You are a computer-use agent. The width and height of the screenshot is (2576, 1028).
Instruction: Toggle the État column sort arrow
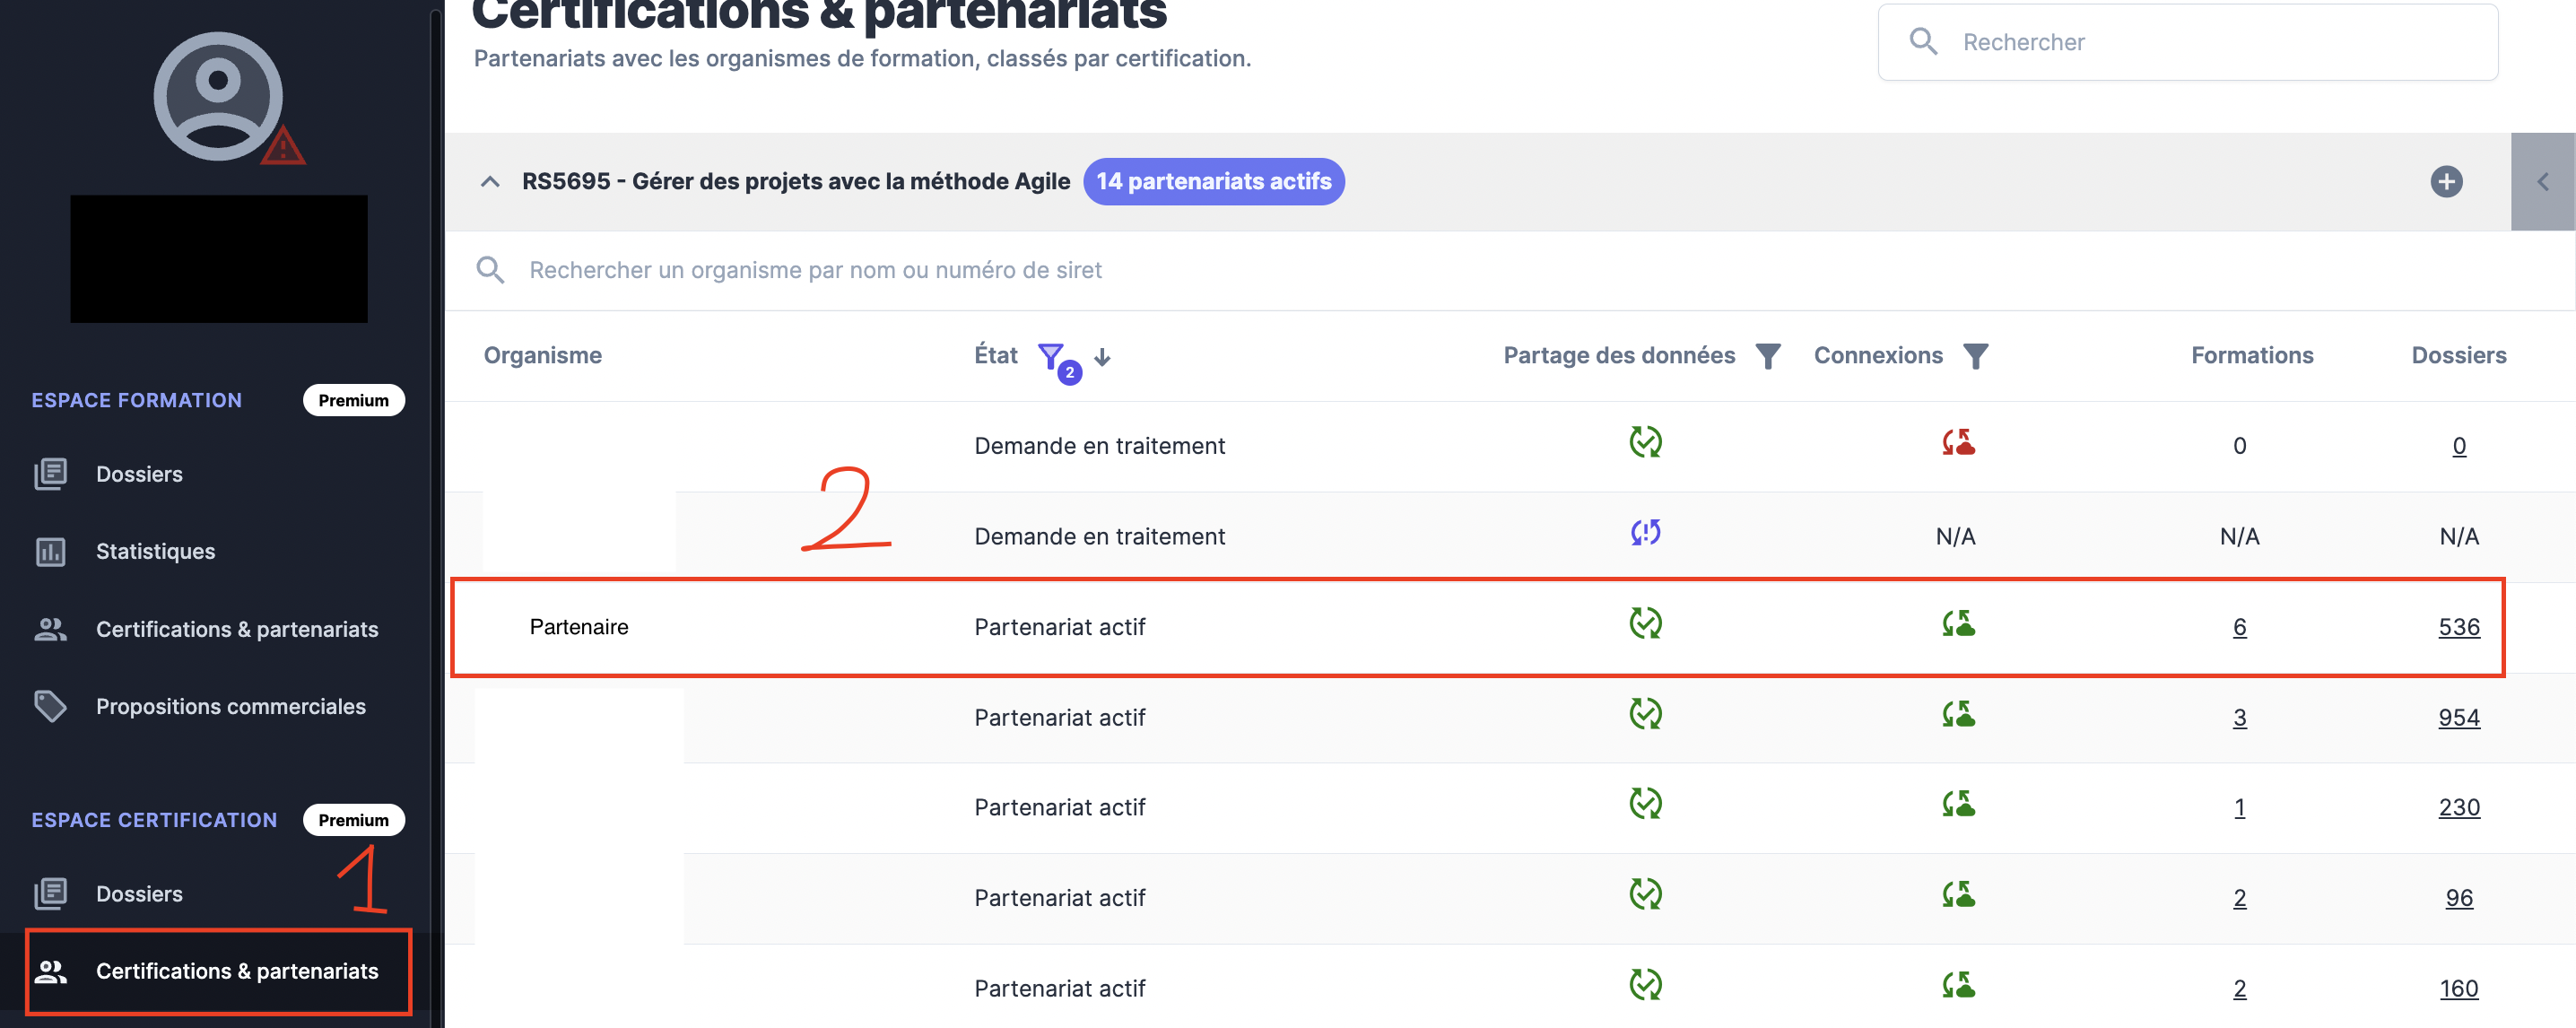click(x=1102, y=357)
